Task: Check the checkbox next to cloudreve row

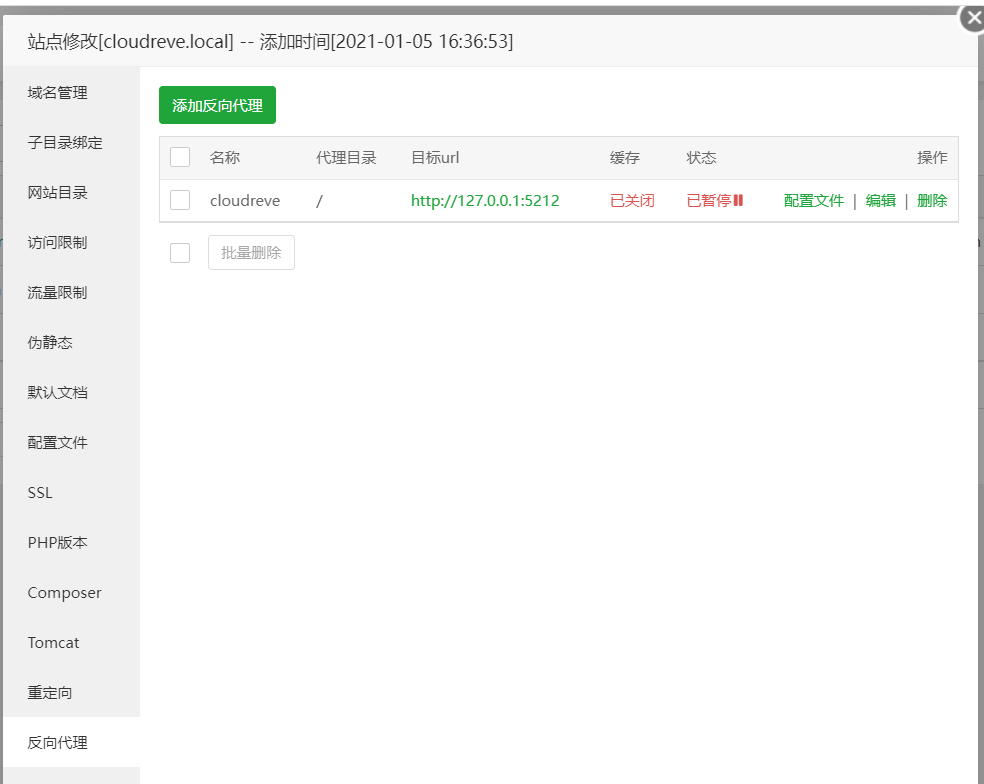Action: [179, 200]
